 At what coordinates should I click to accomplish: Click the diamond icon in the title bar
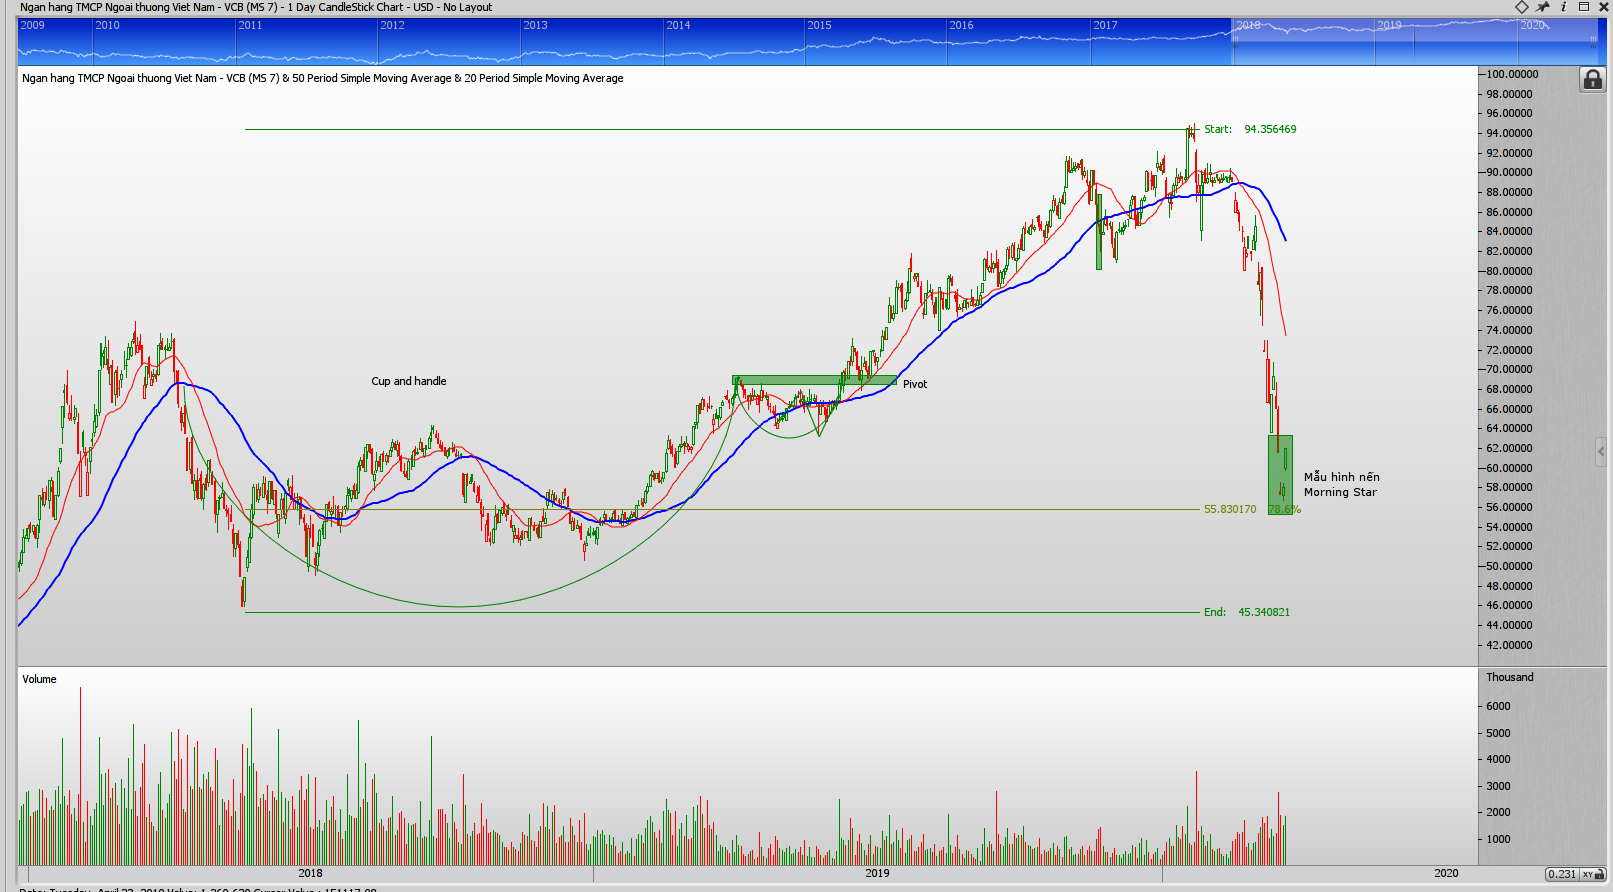1521,7
